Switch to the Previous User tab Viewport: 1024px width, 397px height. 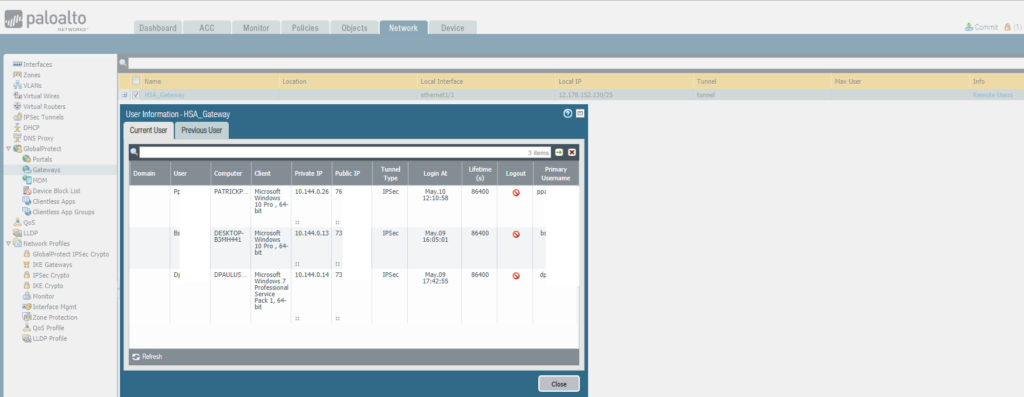[202, 130]
